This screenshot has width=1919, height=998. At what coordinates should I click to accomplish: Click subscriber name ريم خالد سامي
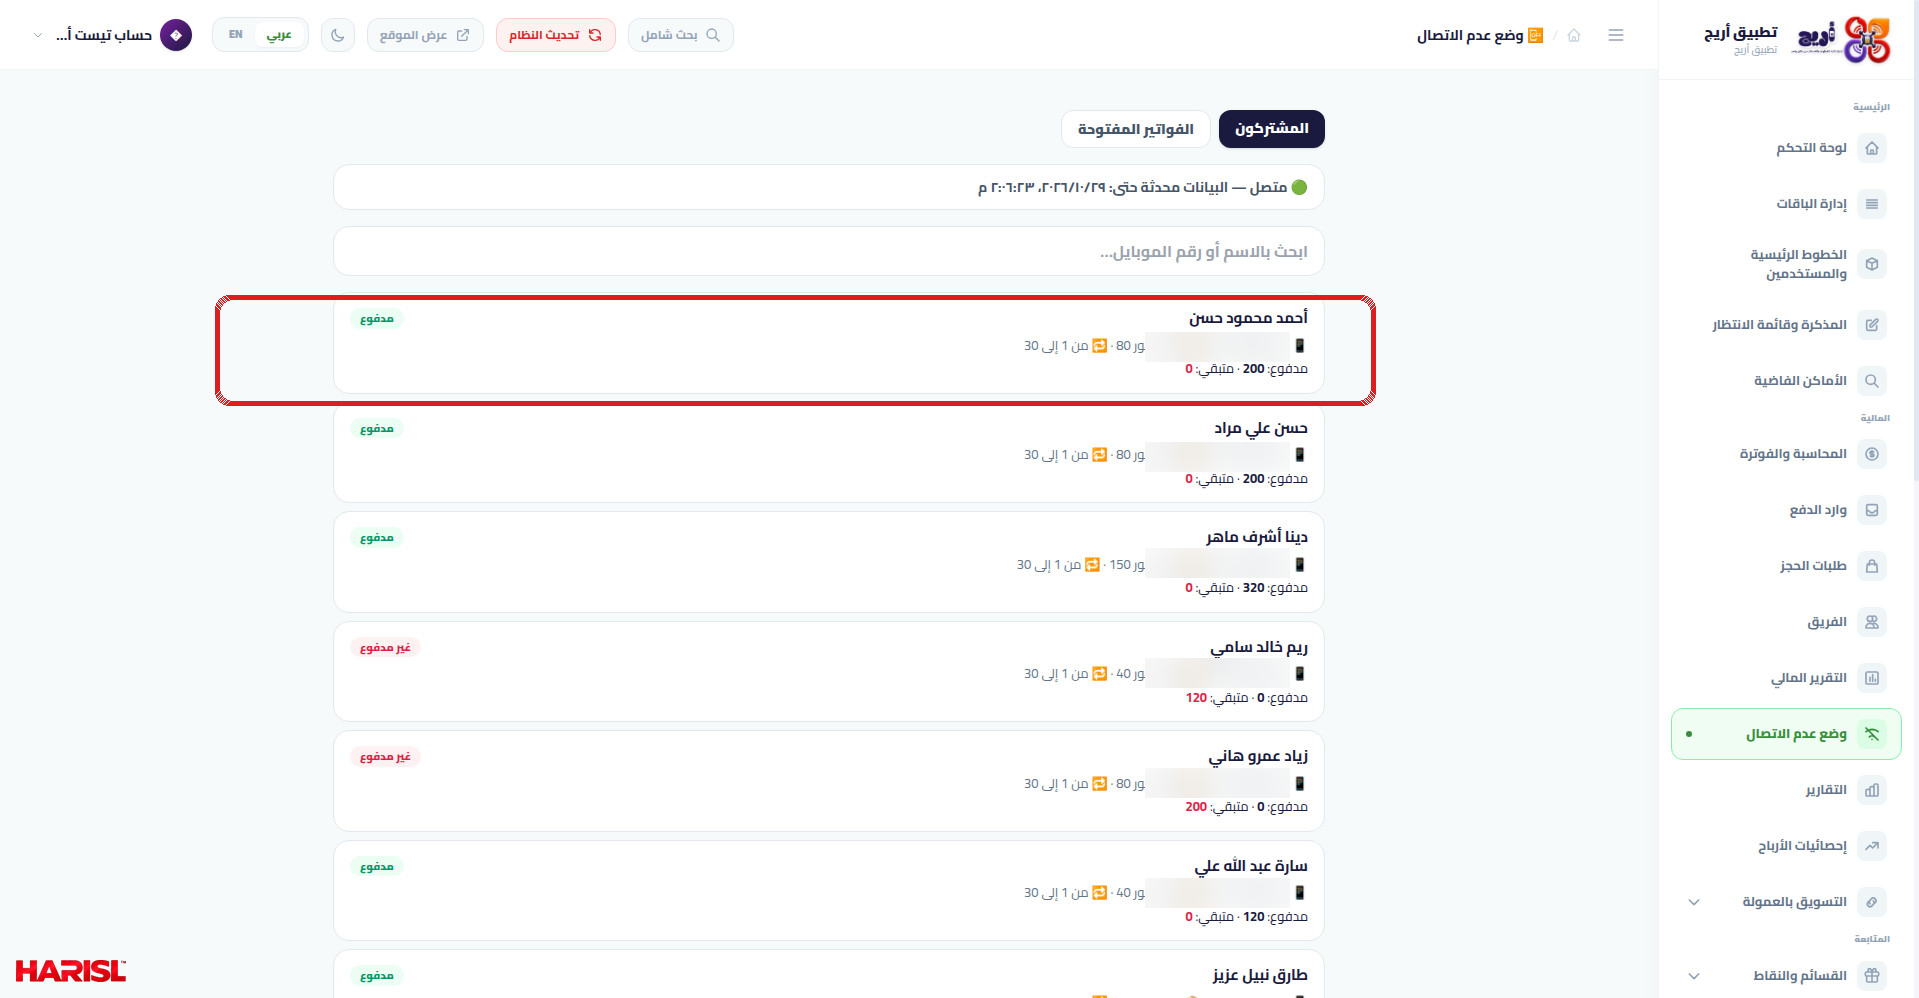pyautogui.click(x=1259, y=647)
